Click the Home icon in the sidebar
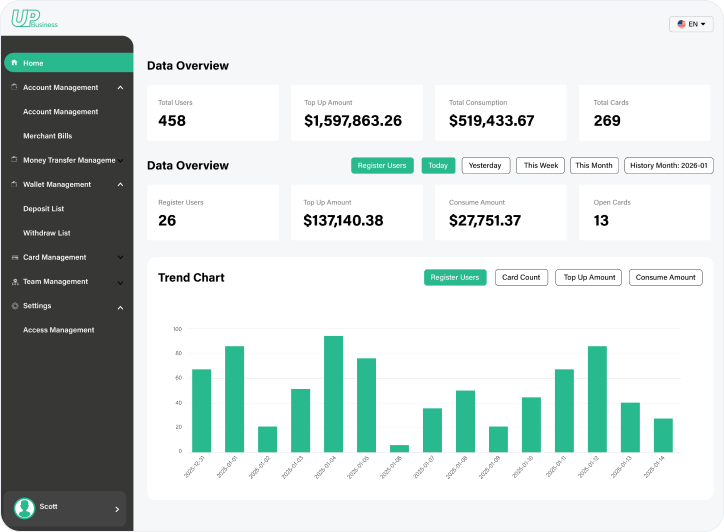 14,63
